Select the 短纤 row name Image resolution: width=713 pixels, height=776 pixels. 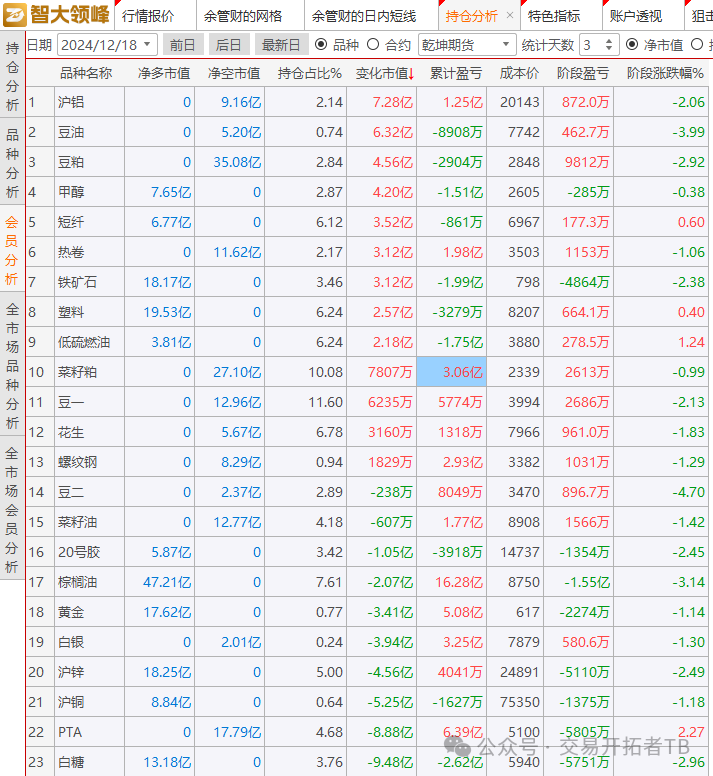[71, 222]
